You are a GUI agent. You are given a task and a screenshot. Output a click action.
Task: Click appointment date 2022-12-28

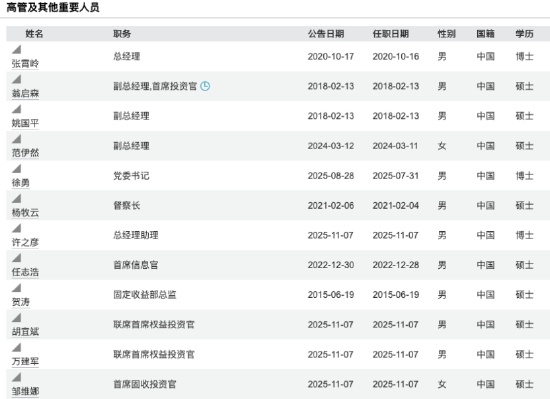coord(396,265)
